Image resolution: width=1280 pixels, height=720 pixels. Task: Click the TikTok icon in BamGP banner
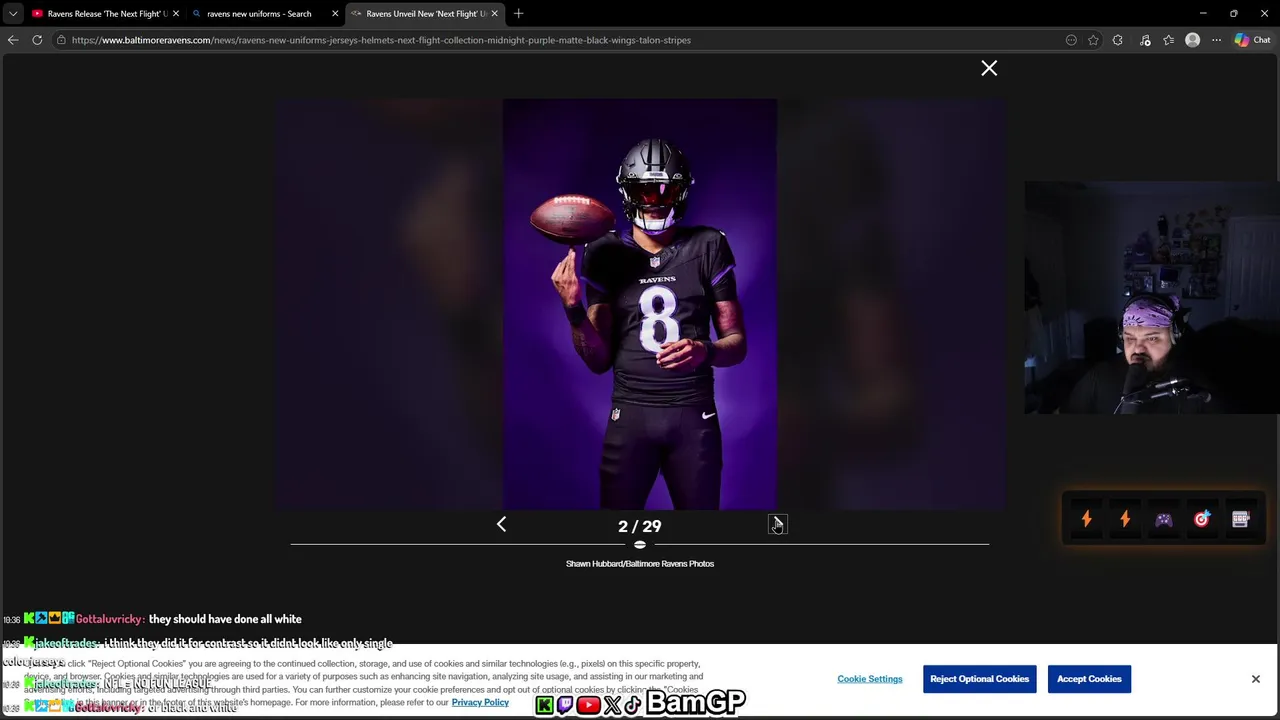click(x=633, y=705)
